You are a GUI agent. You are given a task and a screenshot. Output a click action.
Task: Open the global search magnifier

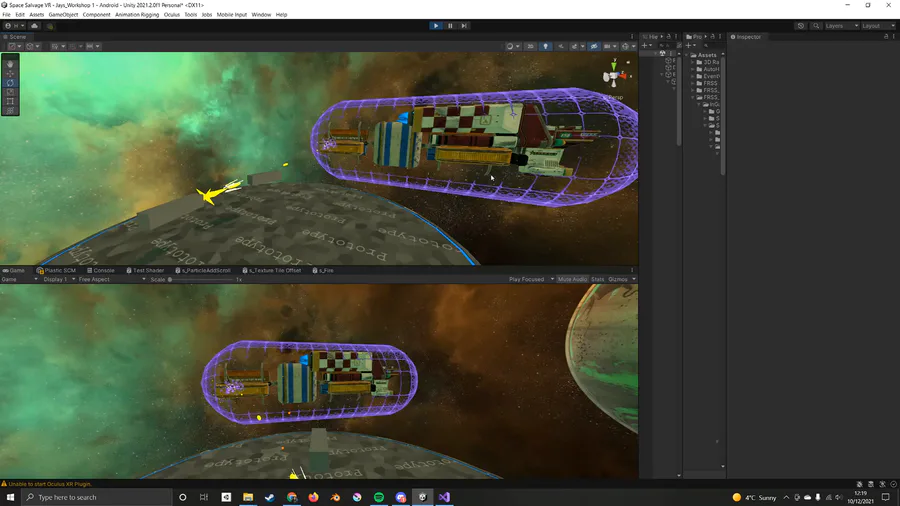click(816, 26)
